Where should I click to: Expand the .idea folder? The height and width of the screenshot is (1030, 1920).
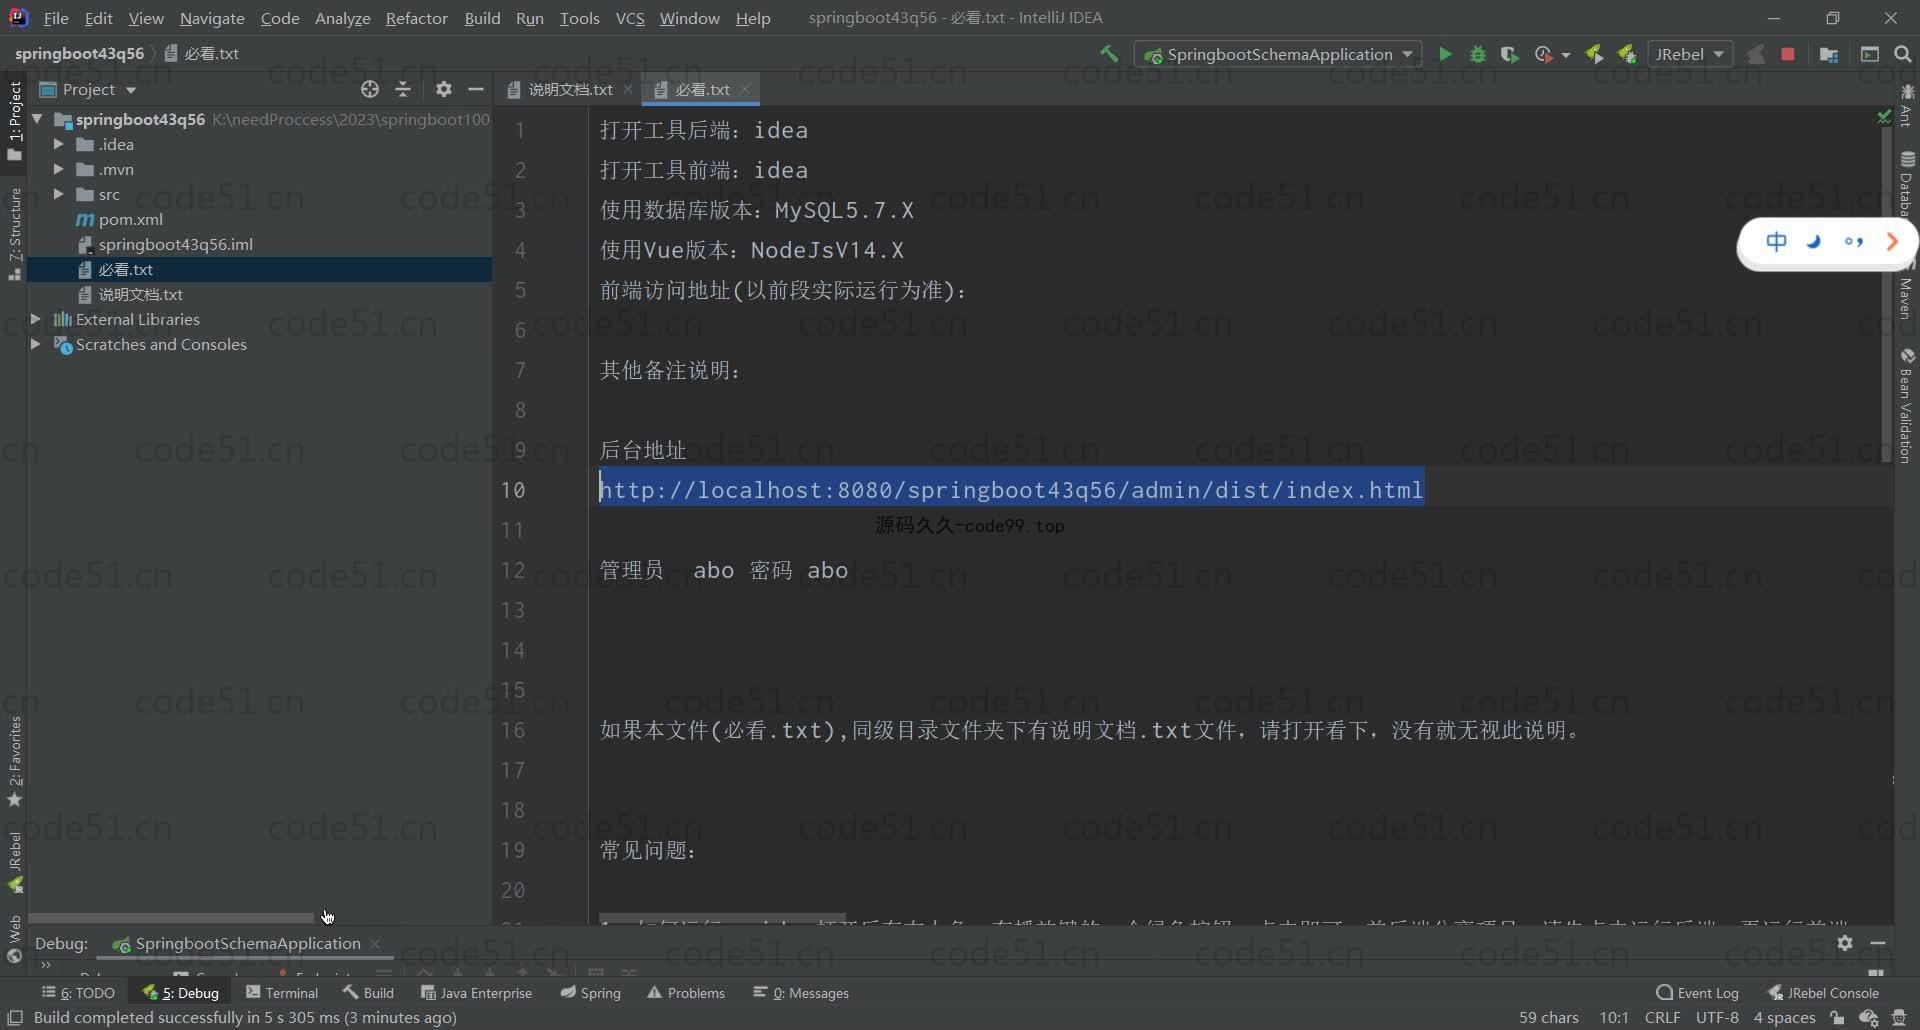click(58, 144)
